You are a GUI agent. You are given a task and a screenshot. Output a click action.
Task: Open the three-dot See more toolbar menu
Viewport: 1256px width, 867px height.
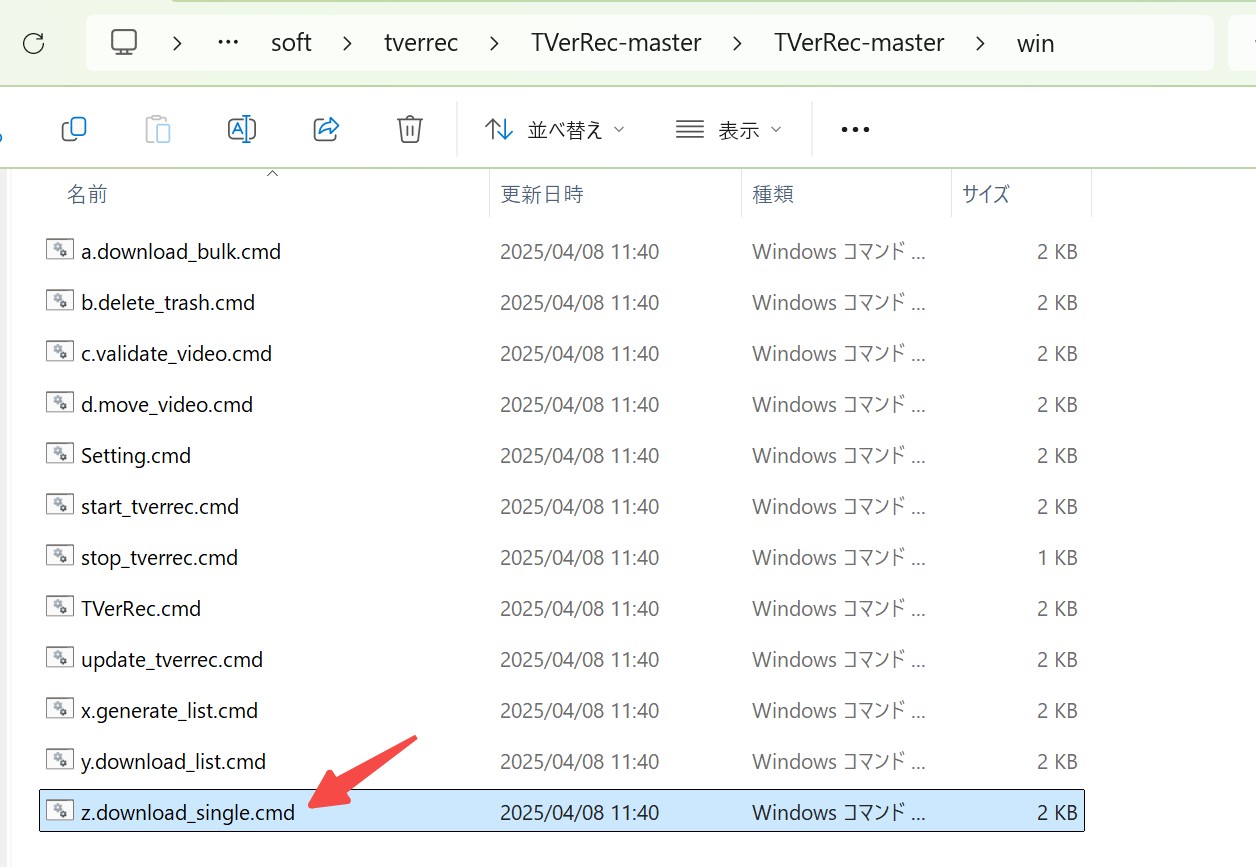[855, 129]
